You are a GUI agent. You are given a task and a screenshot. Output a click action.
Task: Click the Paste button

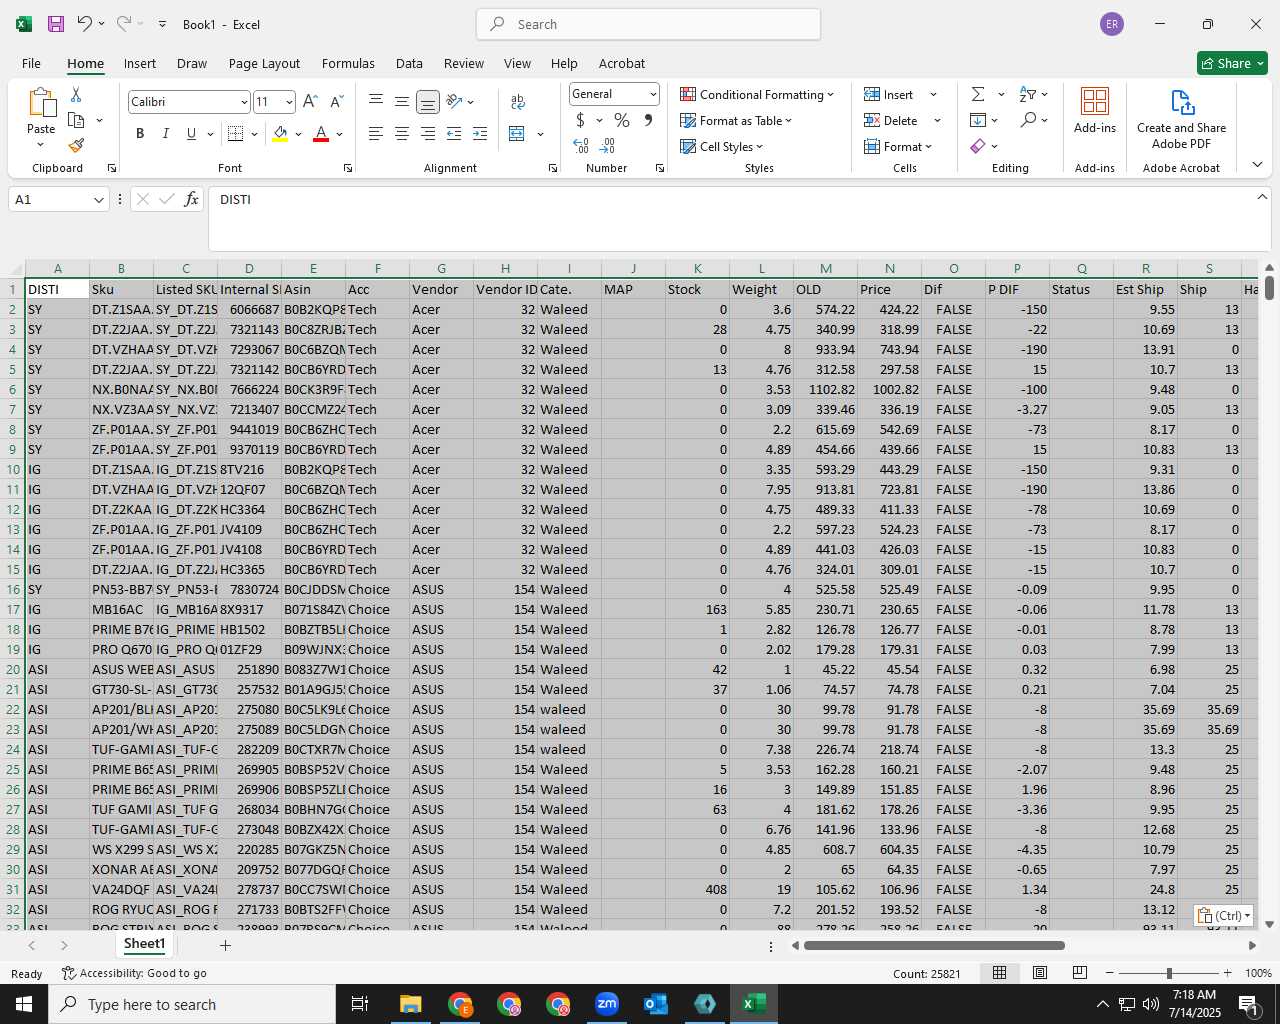coord(41,117)
